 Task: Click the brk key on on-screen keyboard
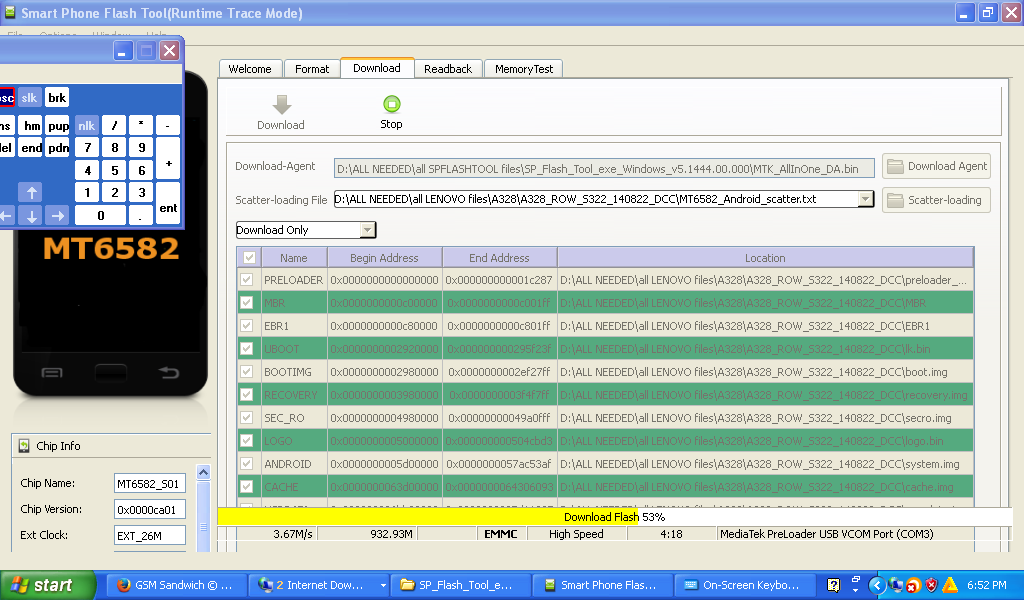57,97
